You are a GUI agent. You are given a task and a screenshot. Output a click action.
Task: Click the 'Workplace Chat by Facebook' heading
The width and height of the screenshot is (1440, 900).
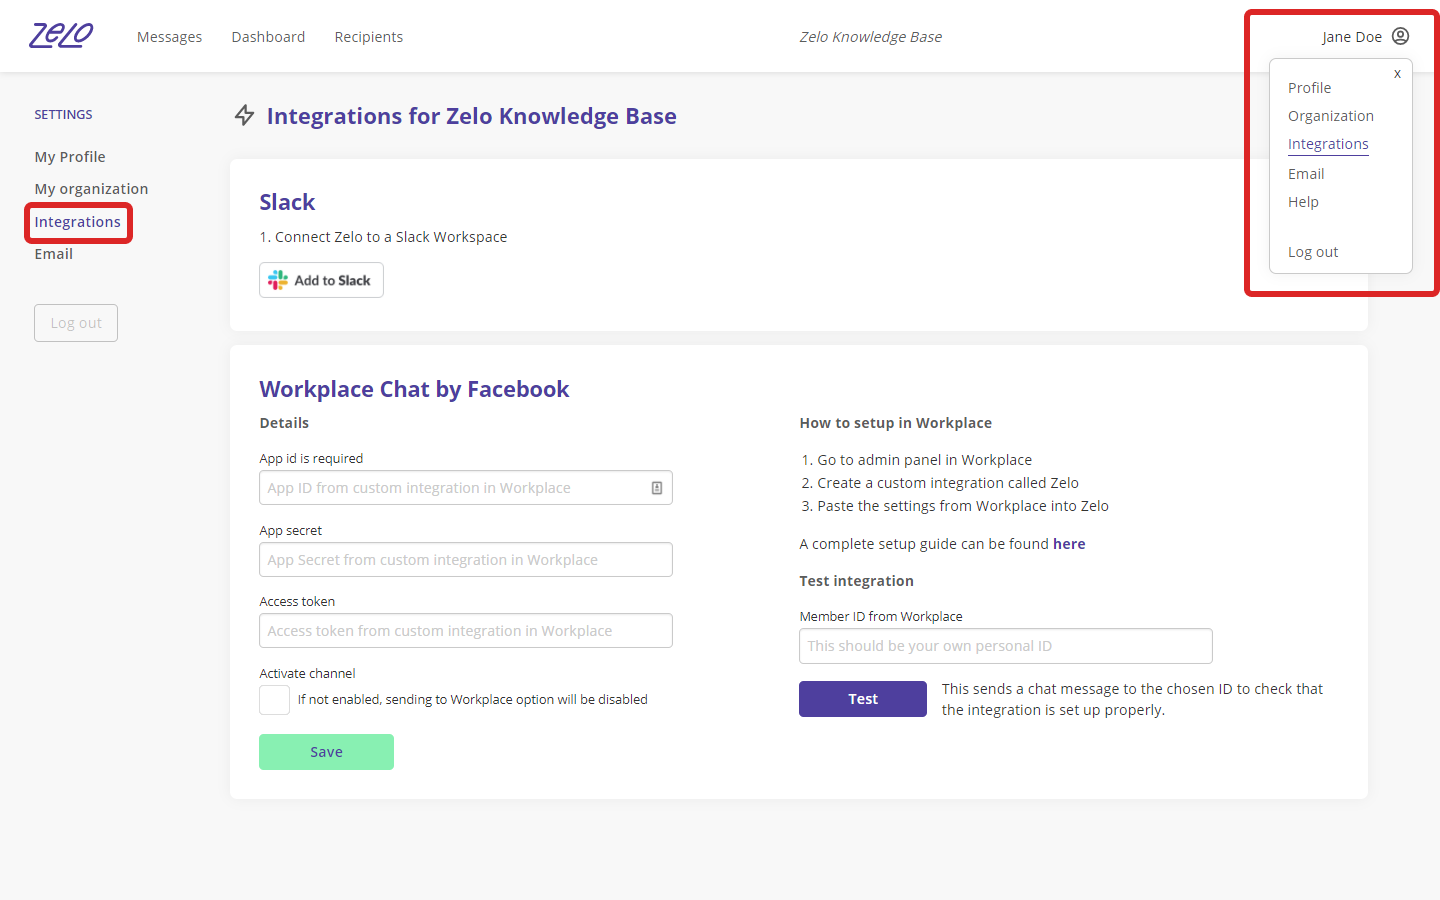point(414,389)
